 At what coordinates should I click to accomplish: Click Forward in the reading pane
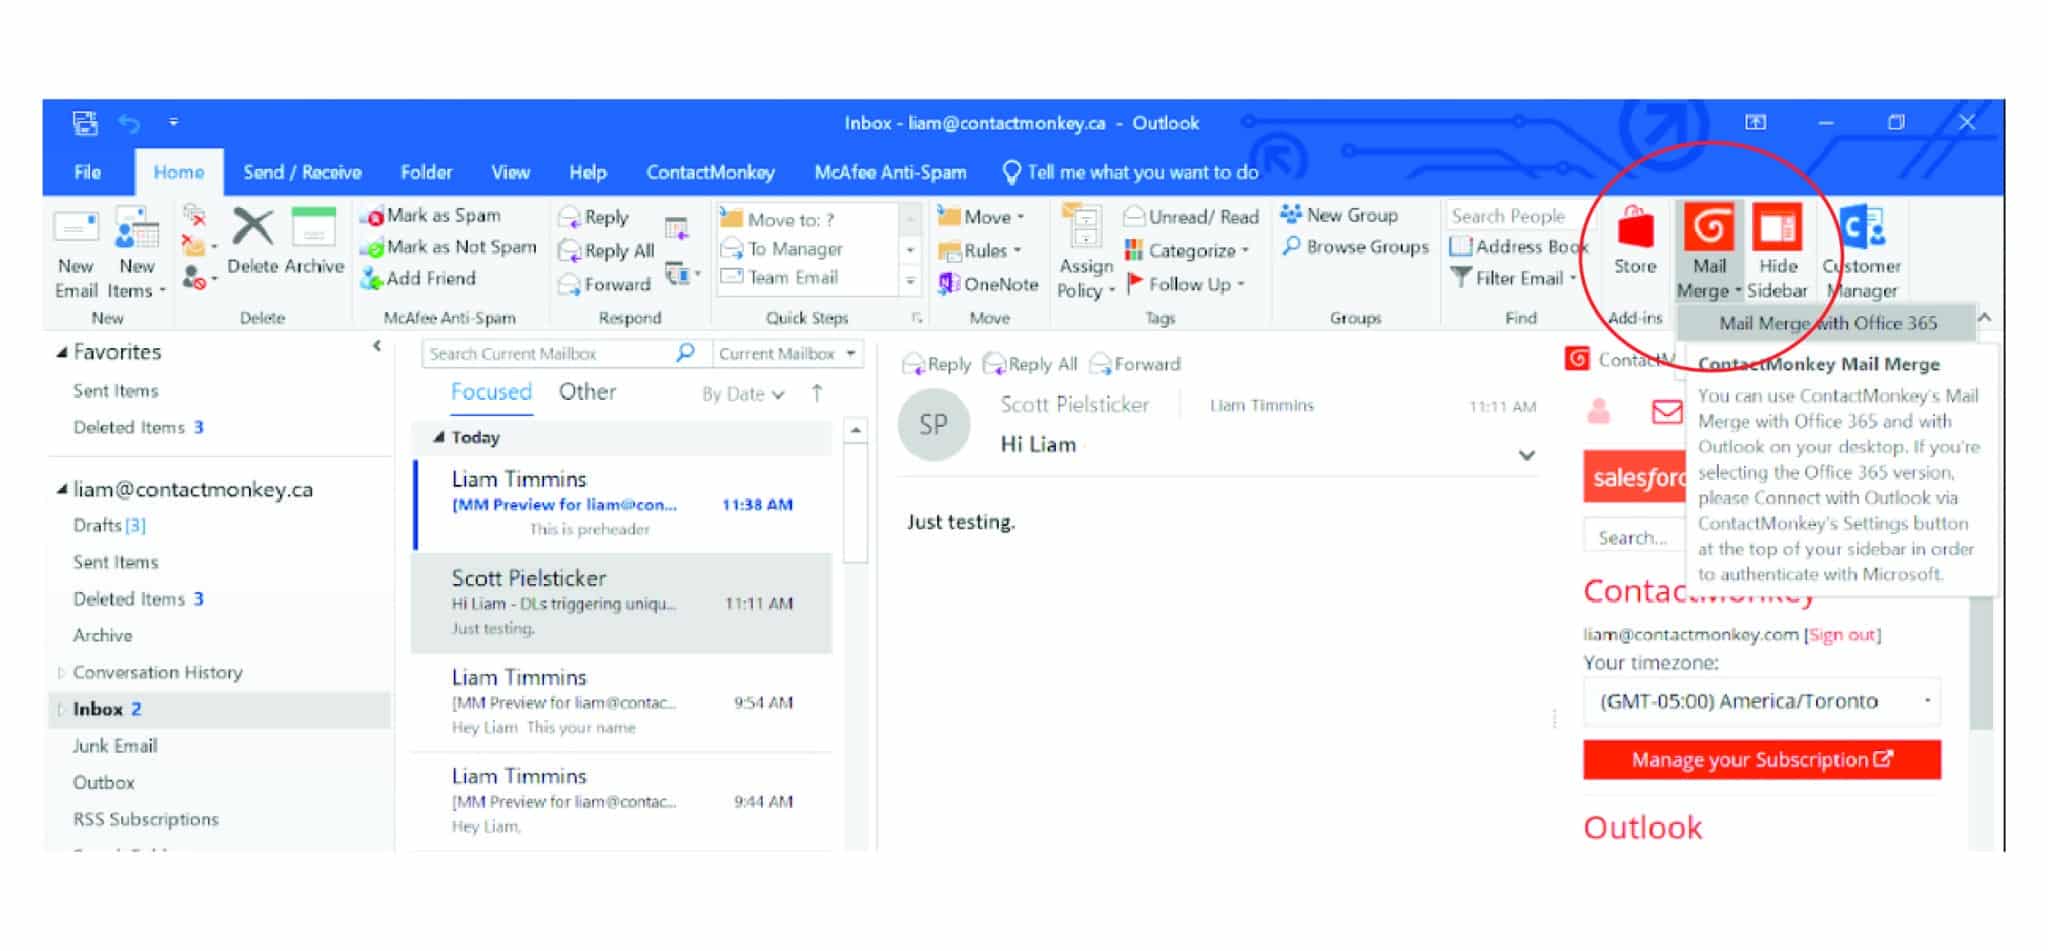click(1135, 364)
